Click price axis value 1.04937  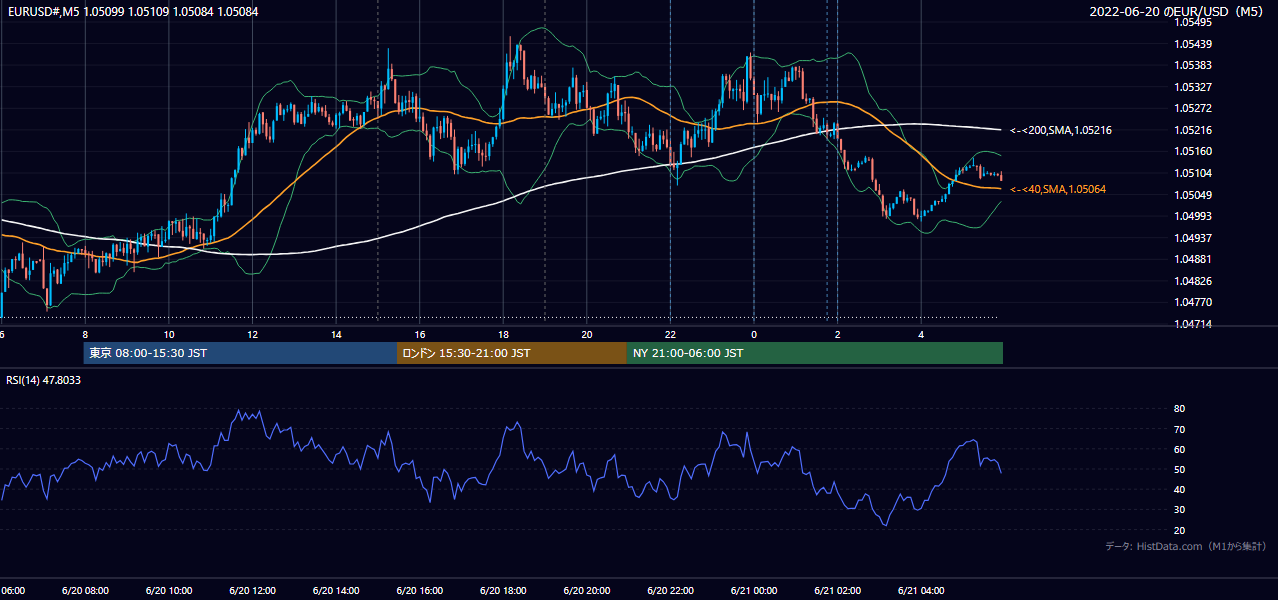coord(1193,238)
